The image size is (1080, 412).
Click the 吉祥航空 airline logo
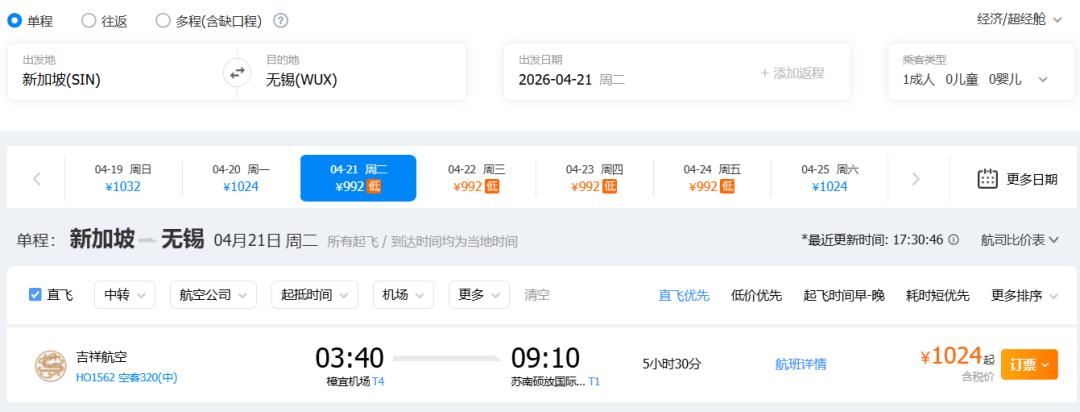[x=50, y=366]
